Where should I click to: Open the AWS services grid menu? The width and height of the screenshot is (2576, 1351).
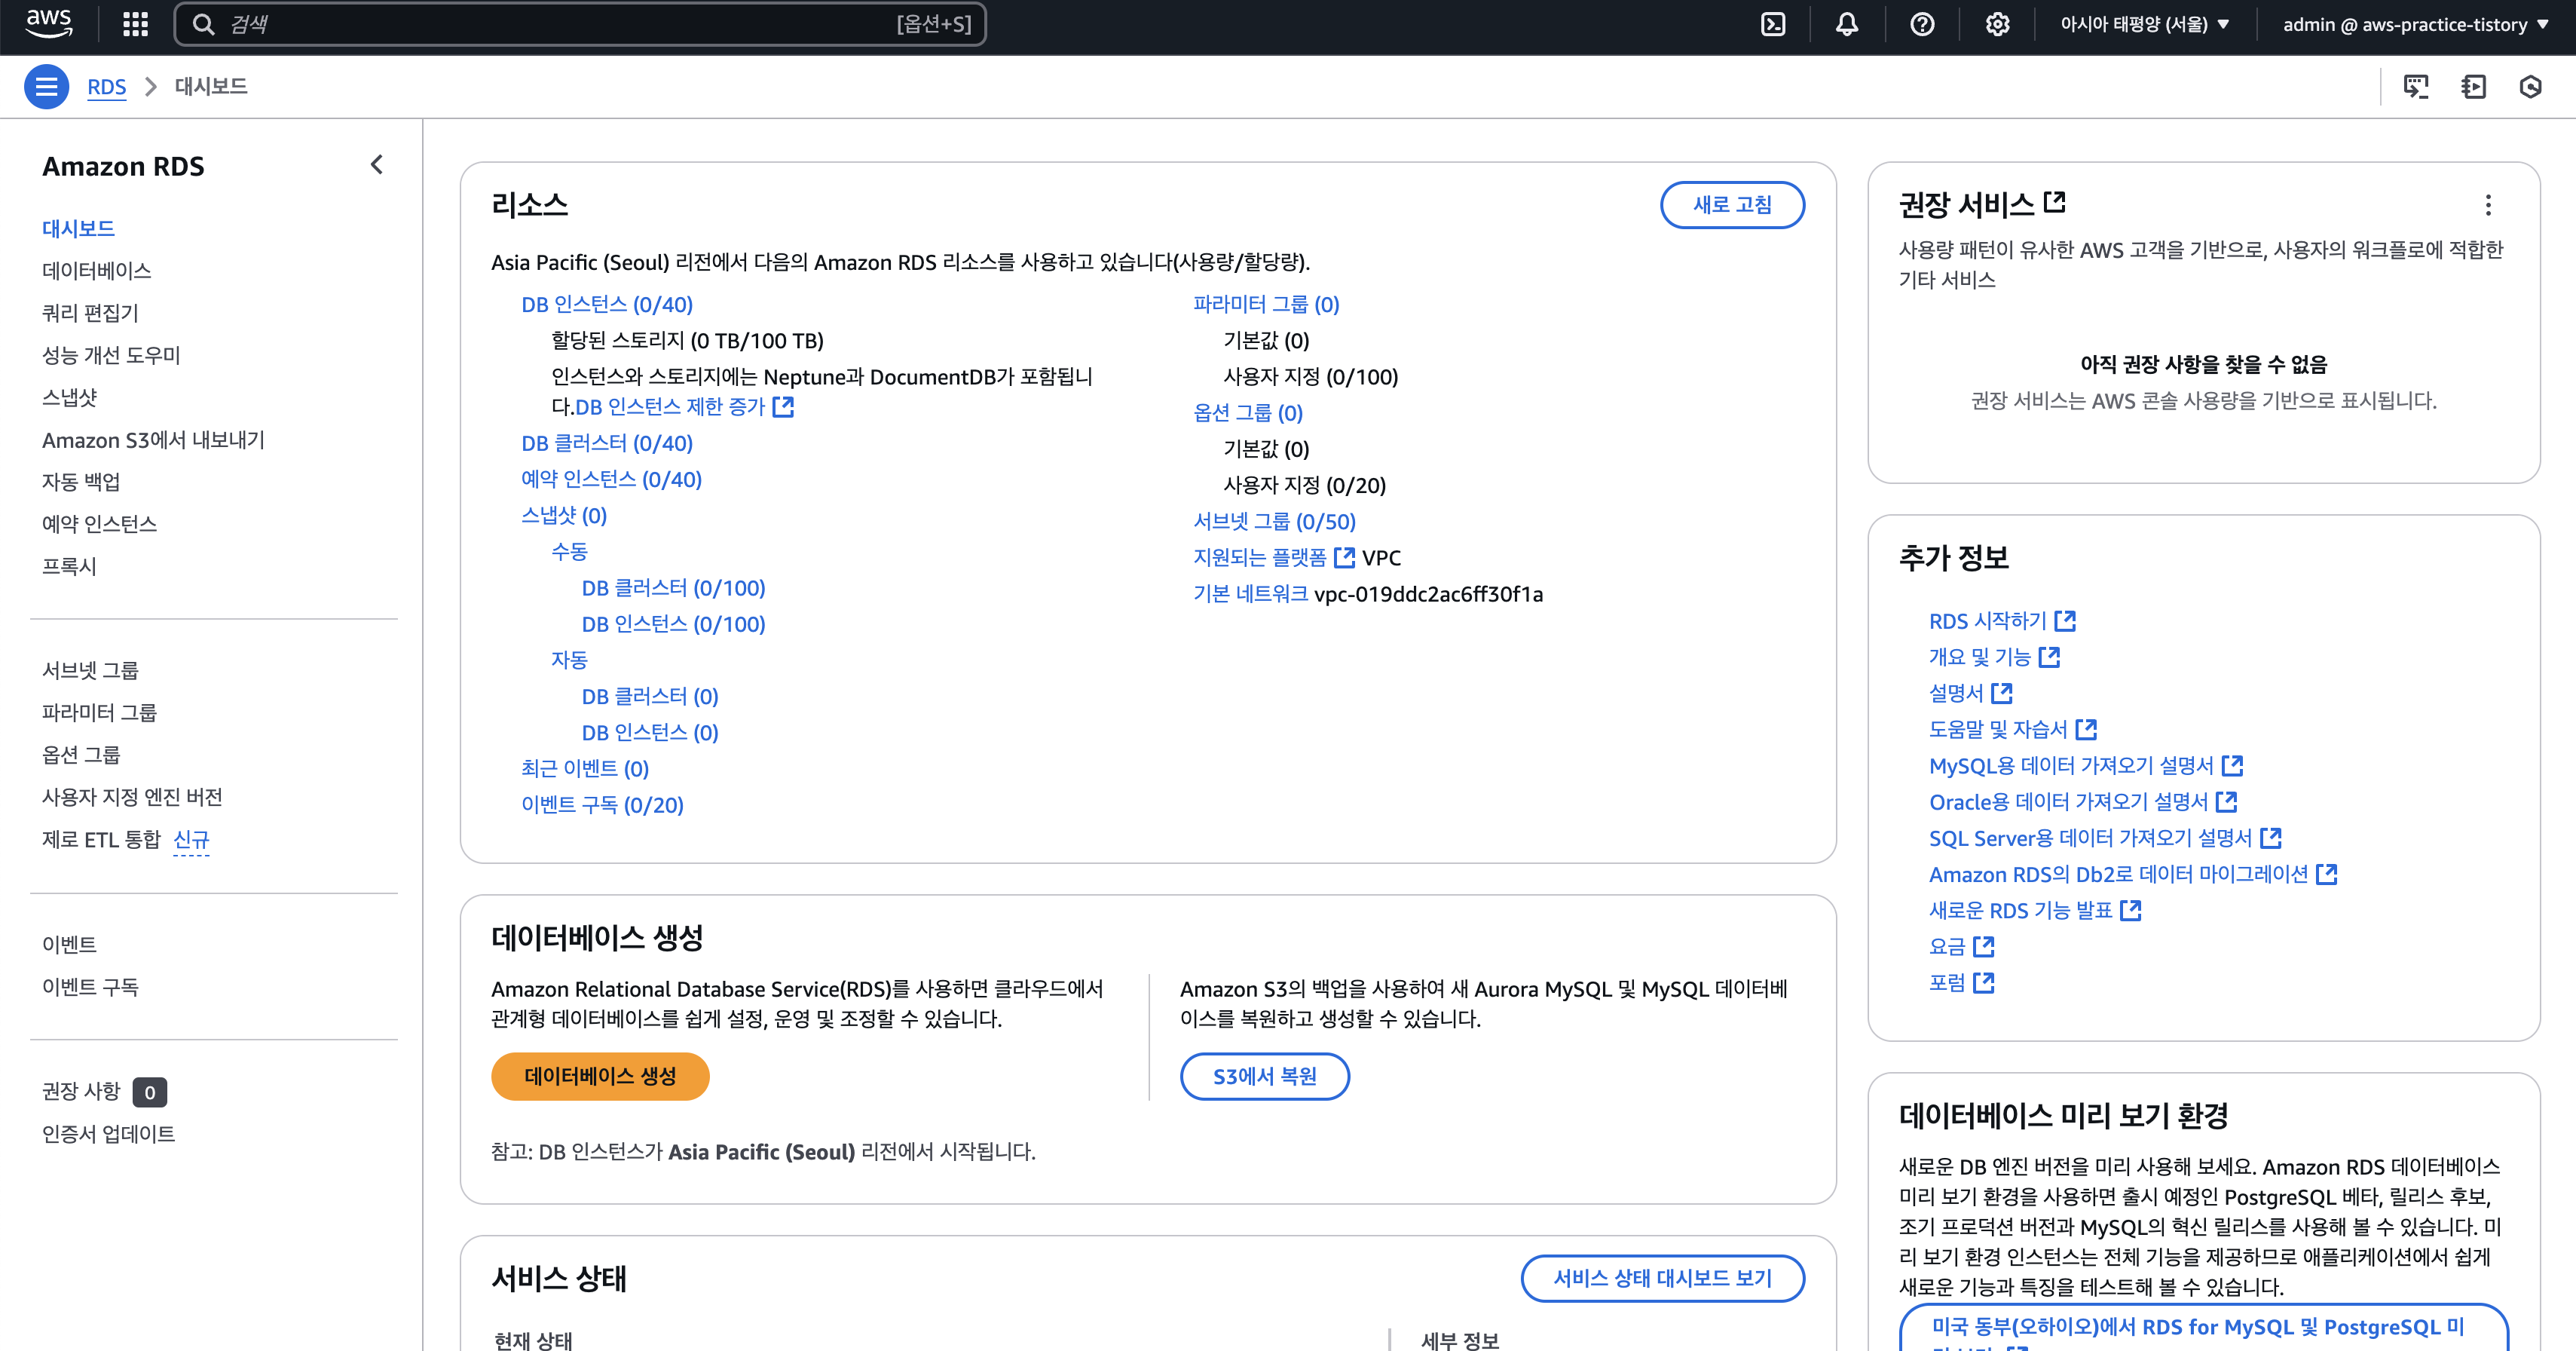[135, 24]
